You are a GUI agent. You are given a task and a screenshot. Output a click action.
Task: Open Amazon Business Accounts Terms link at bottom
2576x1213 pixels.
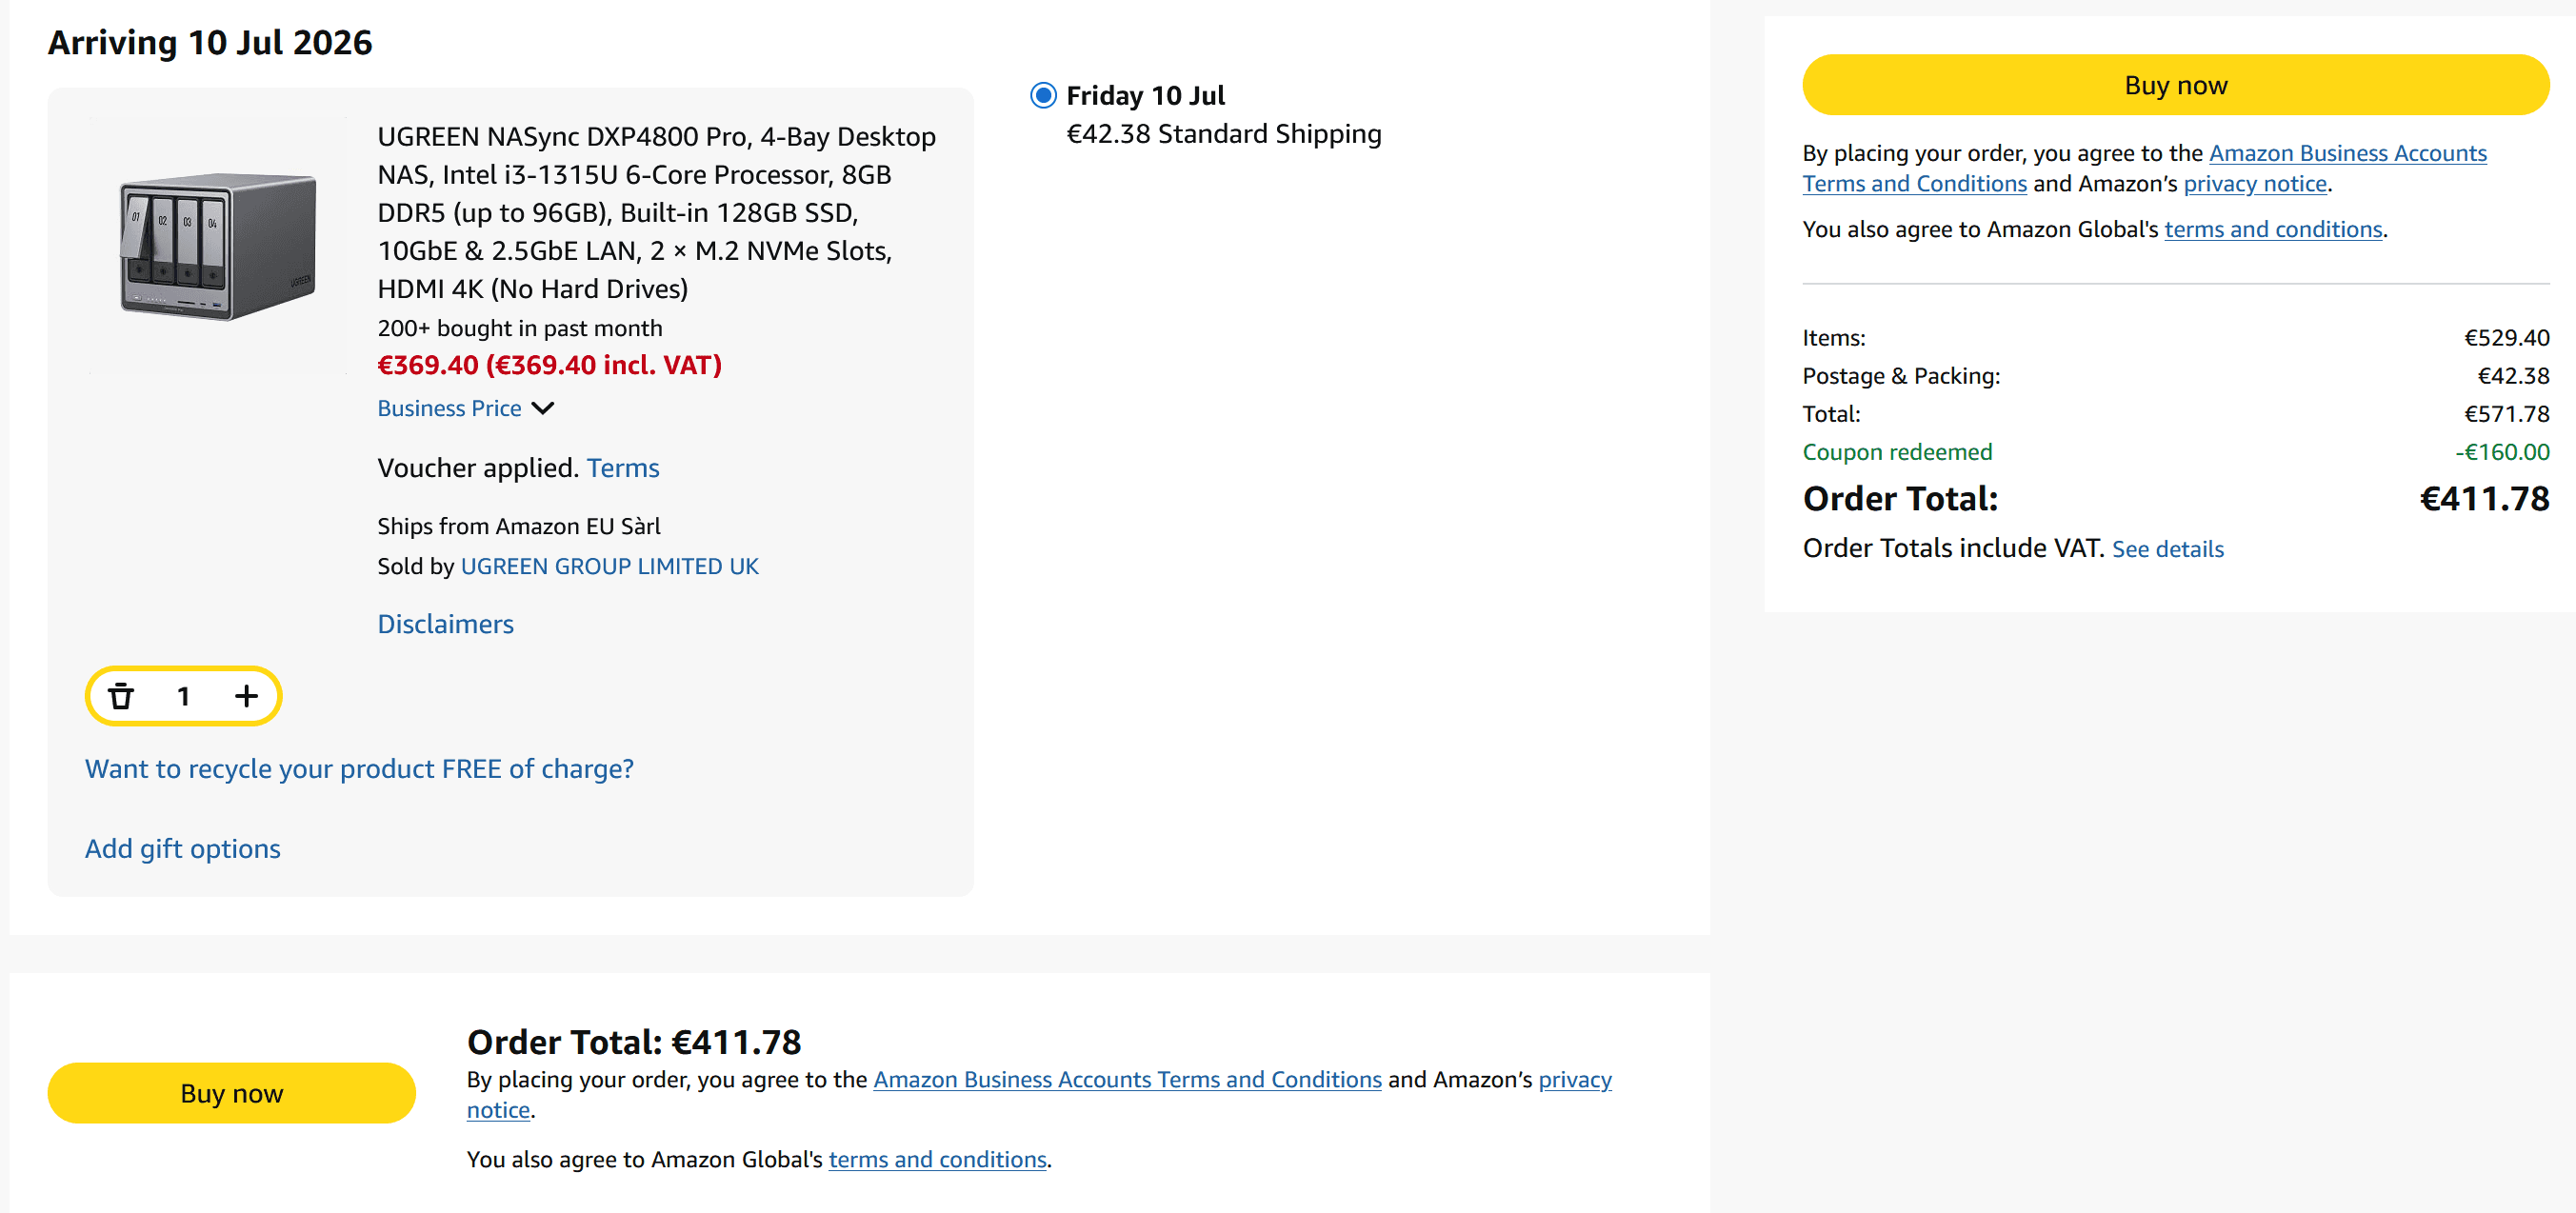[x=1127, y=1079]
